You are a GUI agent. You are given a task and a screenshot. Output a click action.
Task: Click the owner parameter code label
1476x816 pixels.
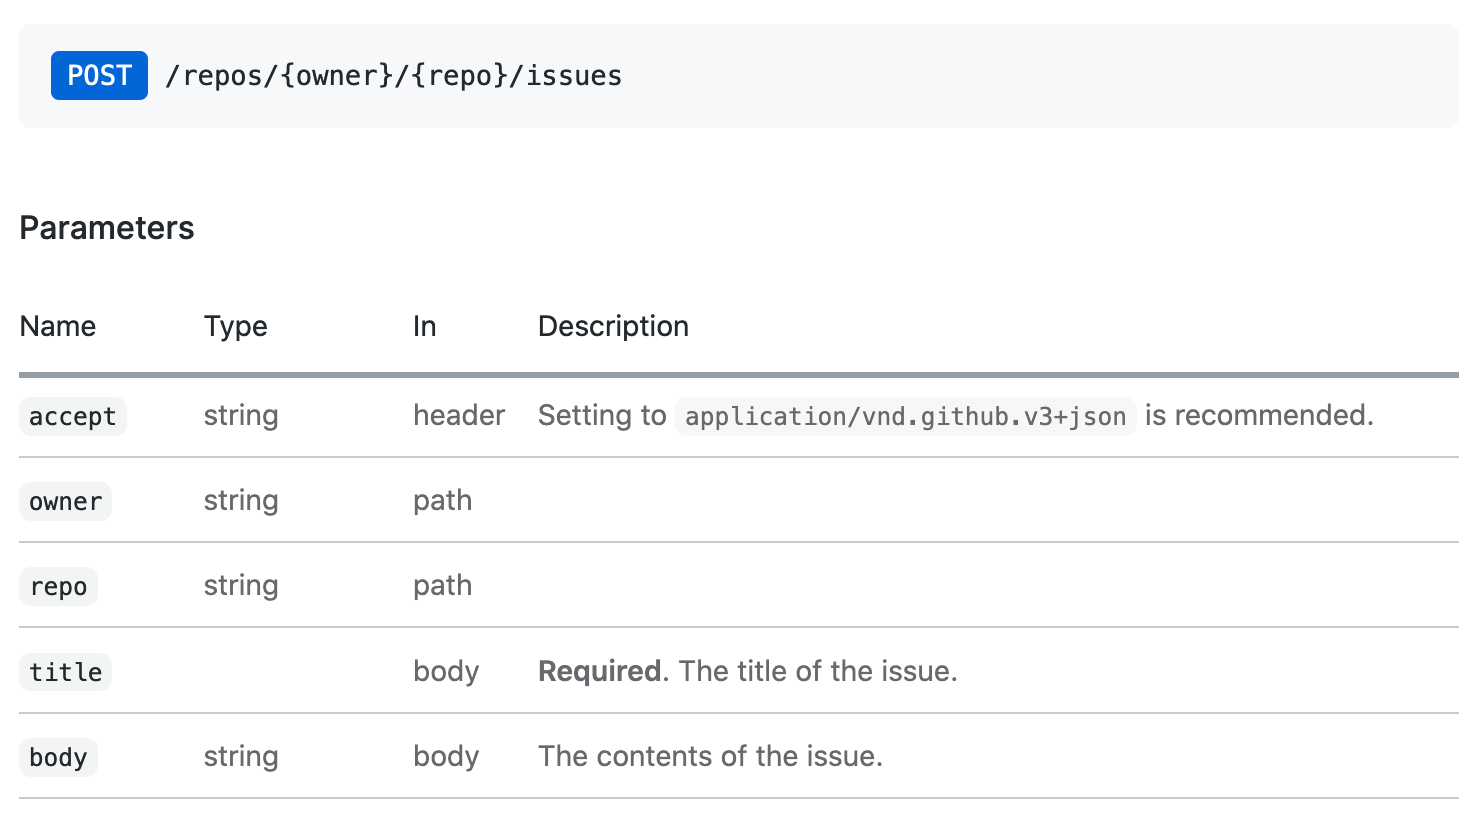pos(65,501)
